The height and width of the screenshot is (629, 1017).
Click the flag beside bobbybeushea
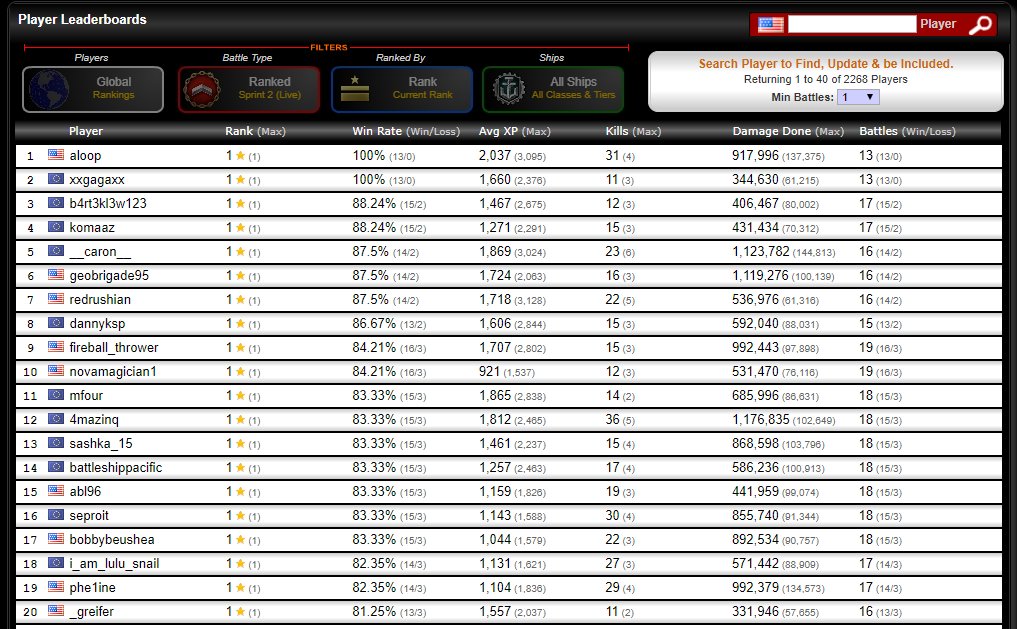point(56,539)
